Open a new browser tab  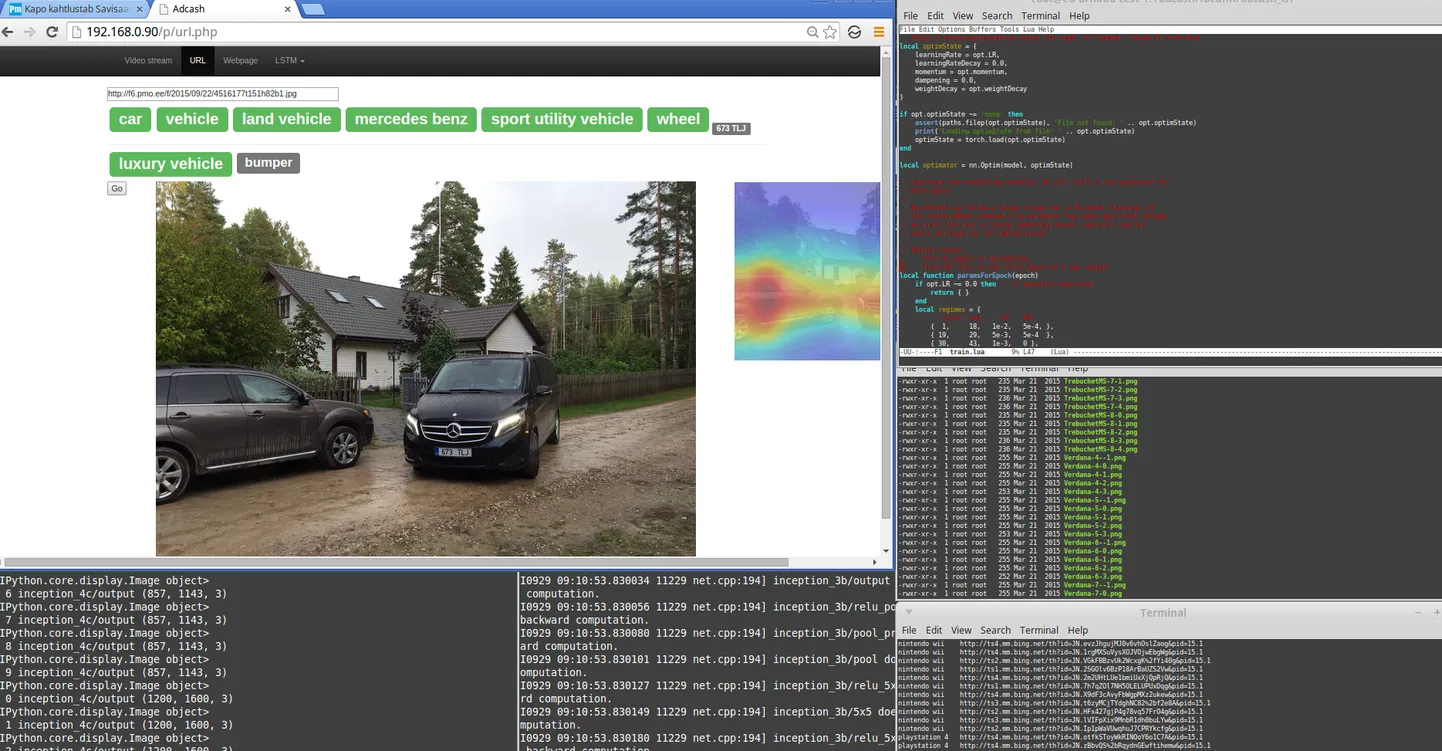point(313,9)
